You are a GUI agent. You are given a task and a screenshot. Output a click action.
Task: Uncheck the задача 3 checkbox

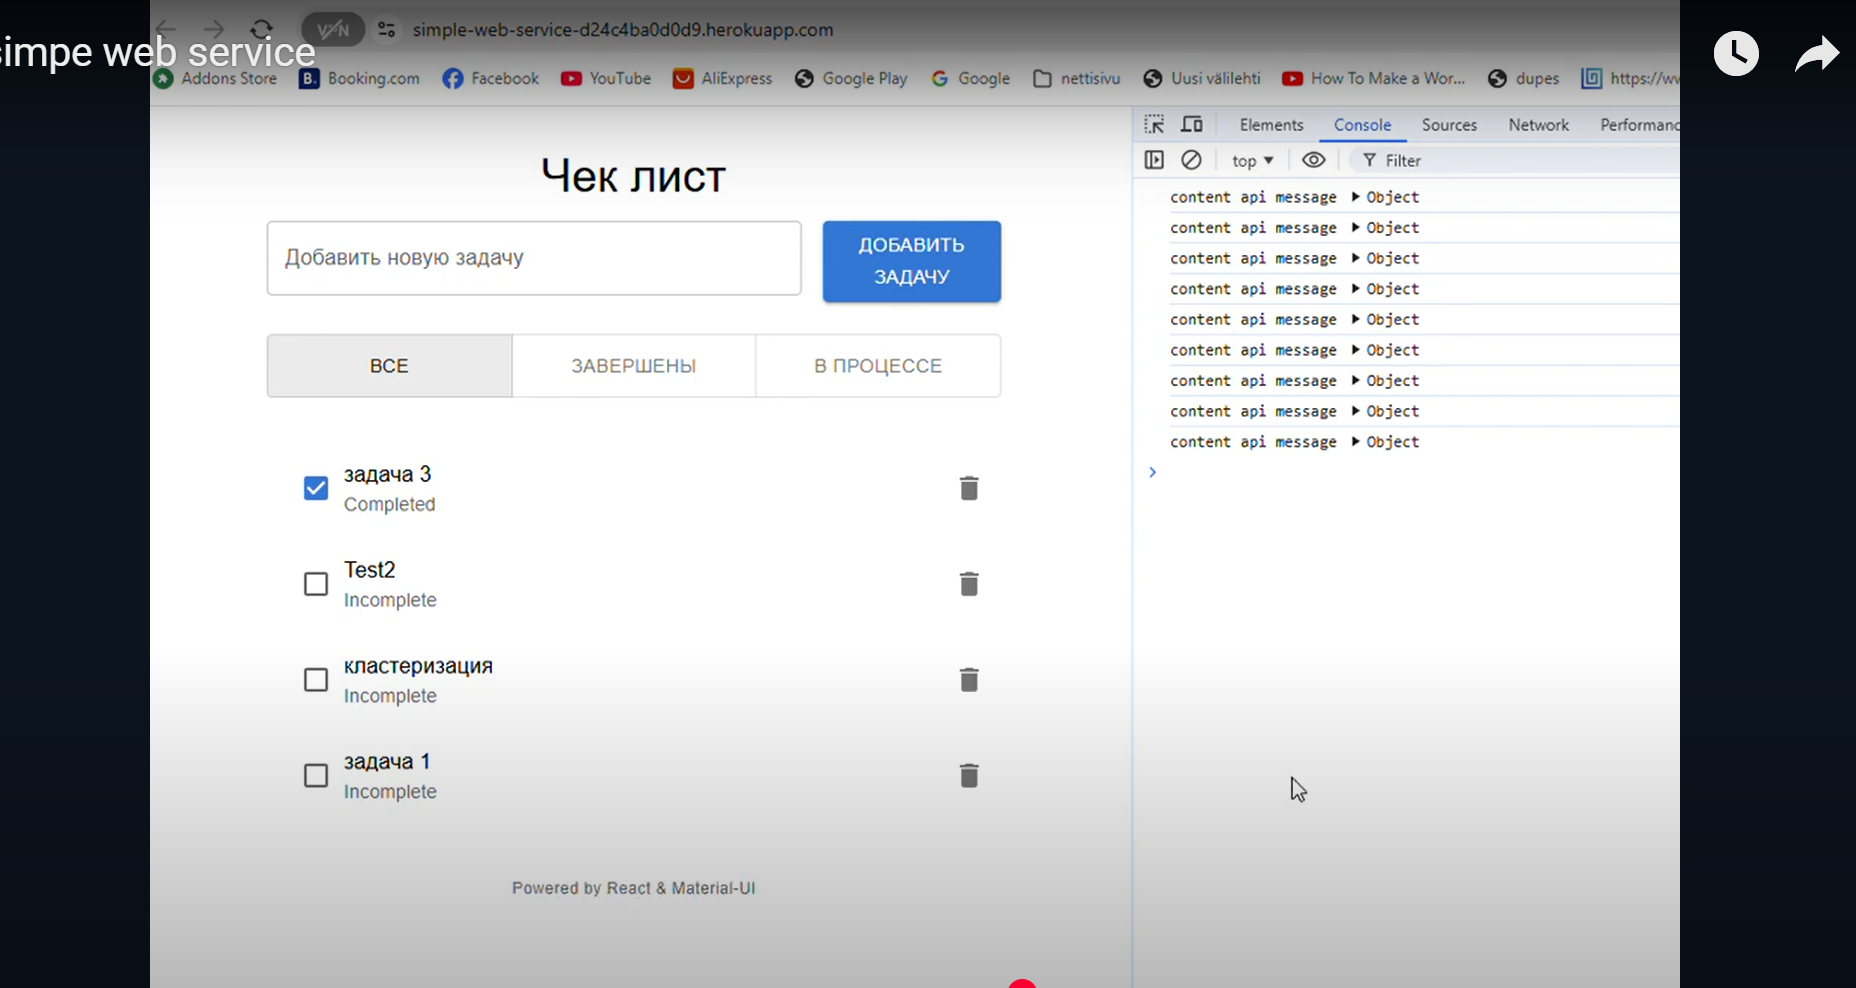point(315,487)
